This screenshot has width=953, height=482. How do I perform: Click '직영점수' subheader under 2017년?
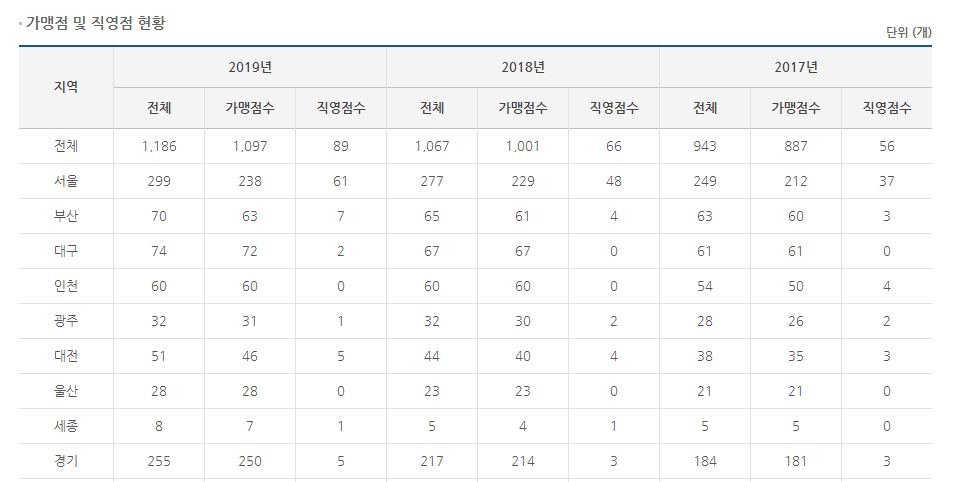tap(887, 108)
